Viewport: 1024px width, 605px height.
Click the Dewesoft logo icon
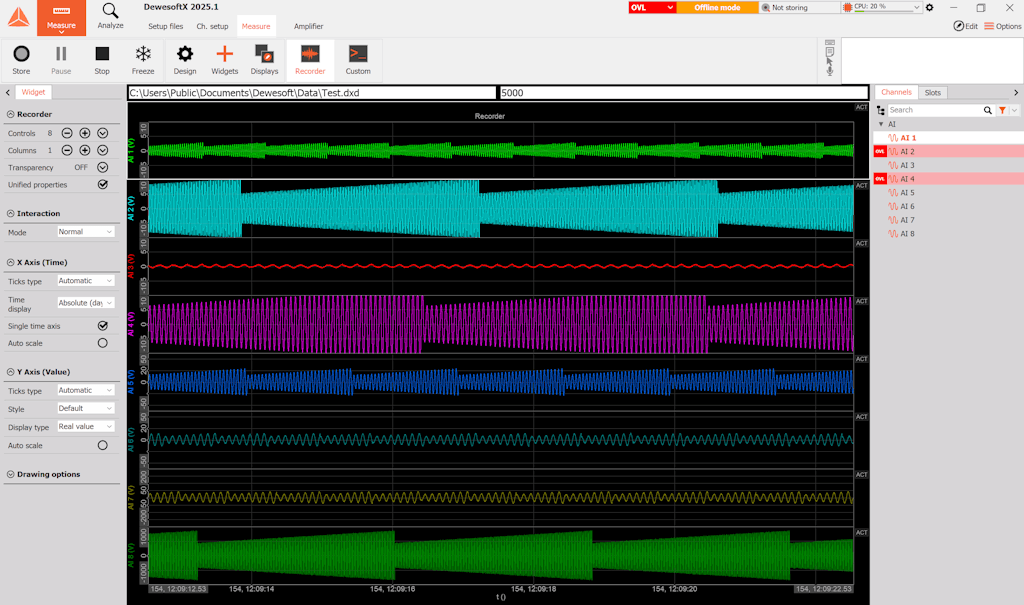coord(18,17)
